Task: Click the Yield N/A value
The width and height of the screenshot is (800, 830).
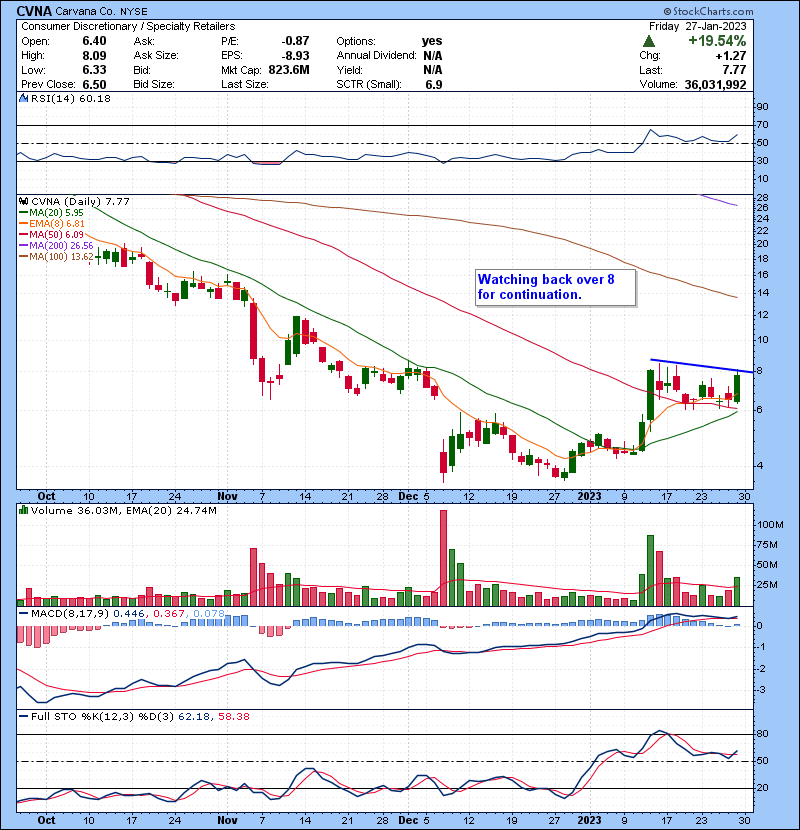Action: [x=433, y=70]
